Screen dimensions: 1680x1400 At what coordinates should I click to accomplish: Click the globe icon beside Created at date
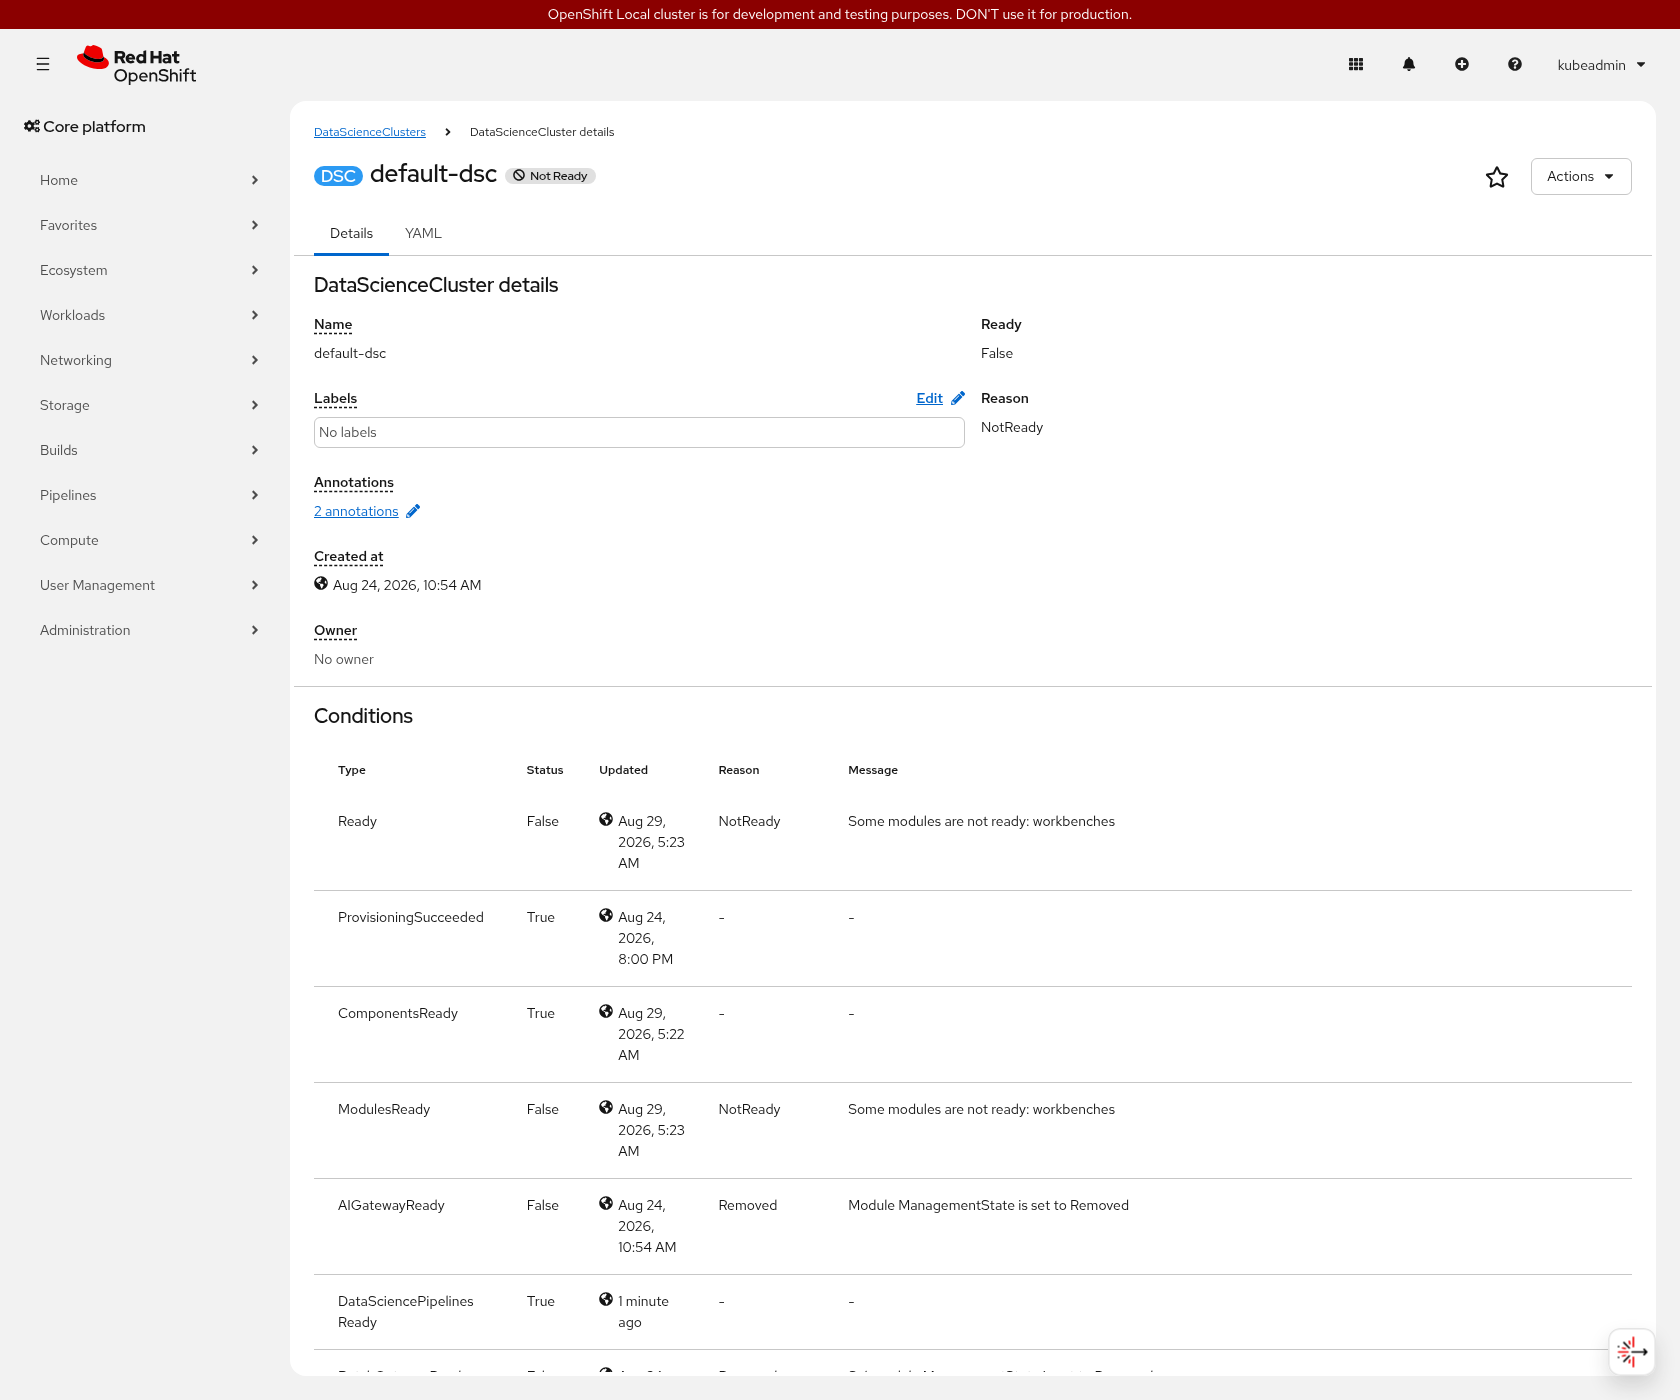[321, 584]
